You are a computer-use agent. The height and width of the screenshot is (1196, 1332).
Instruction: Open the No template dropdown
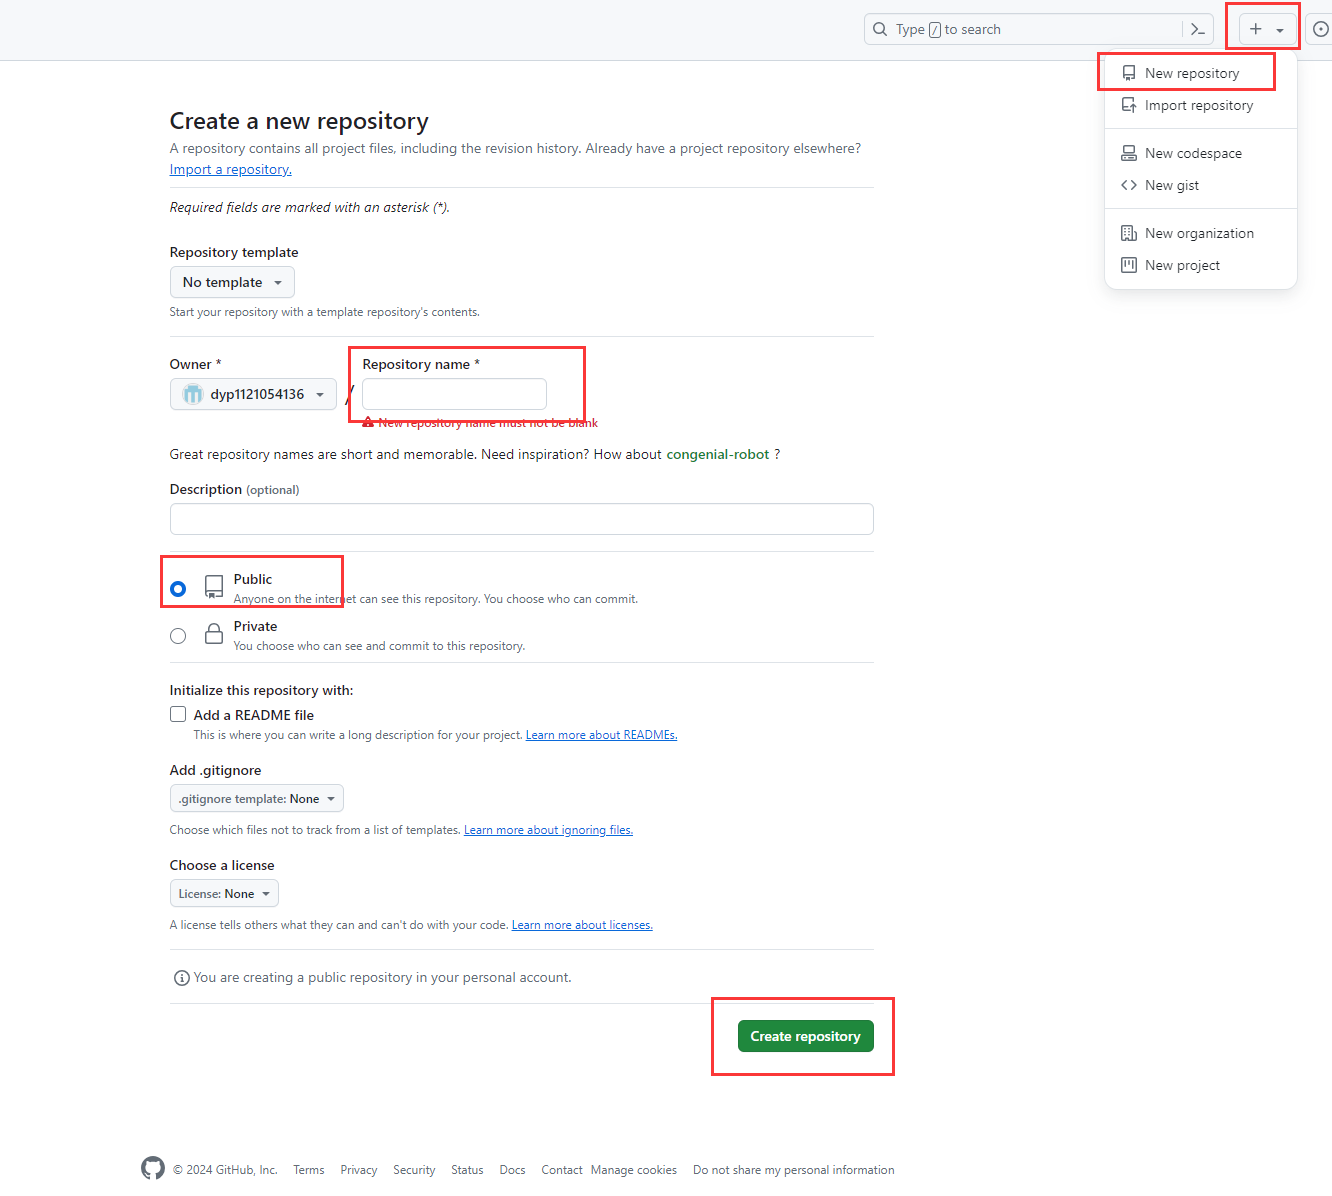[x=232, y=282]
